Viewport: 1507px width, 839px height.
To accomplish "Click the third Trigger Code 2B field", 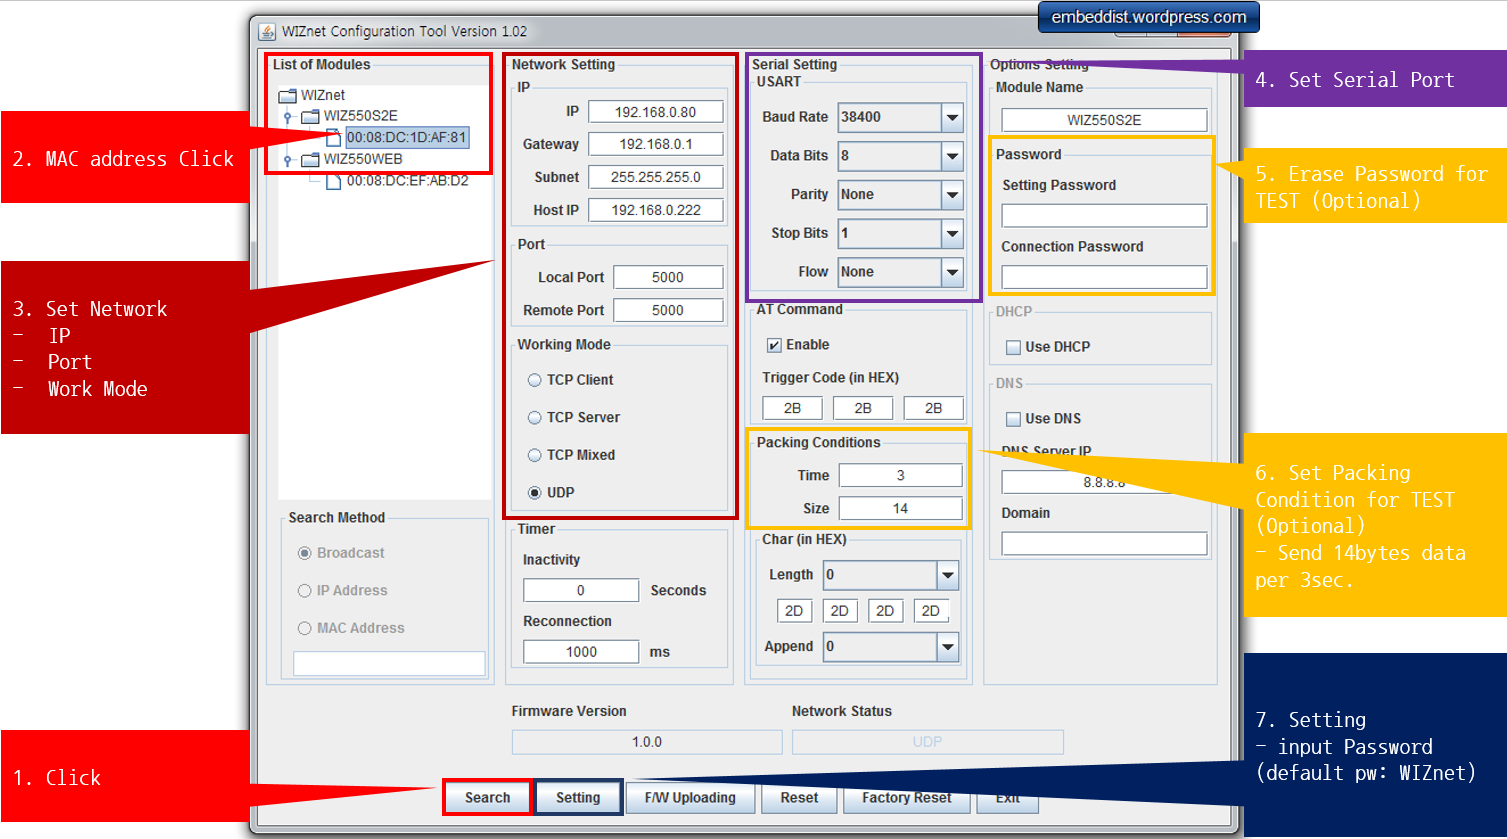I will pyautogui.click(x=933, y=408).
